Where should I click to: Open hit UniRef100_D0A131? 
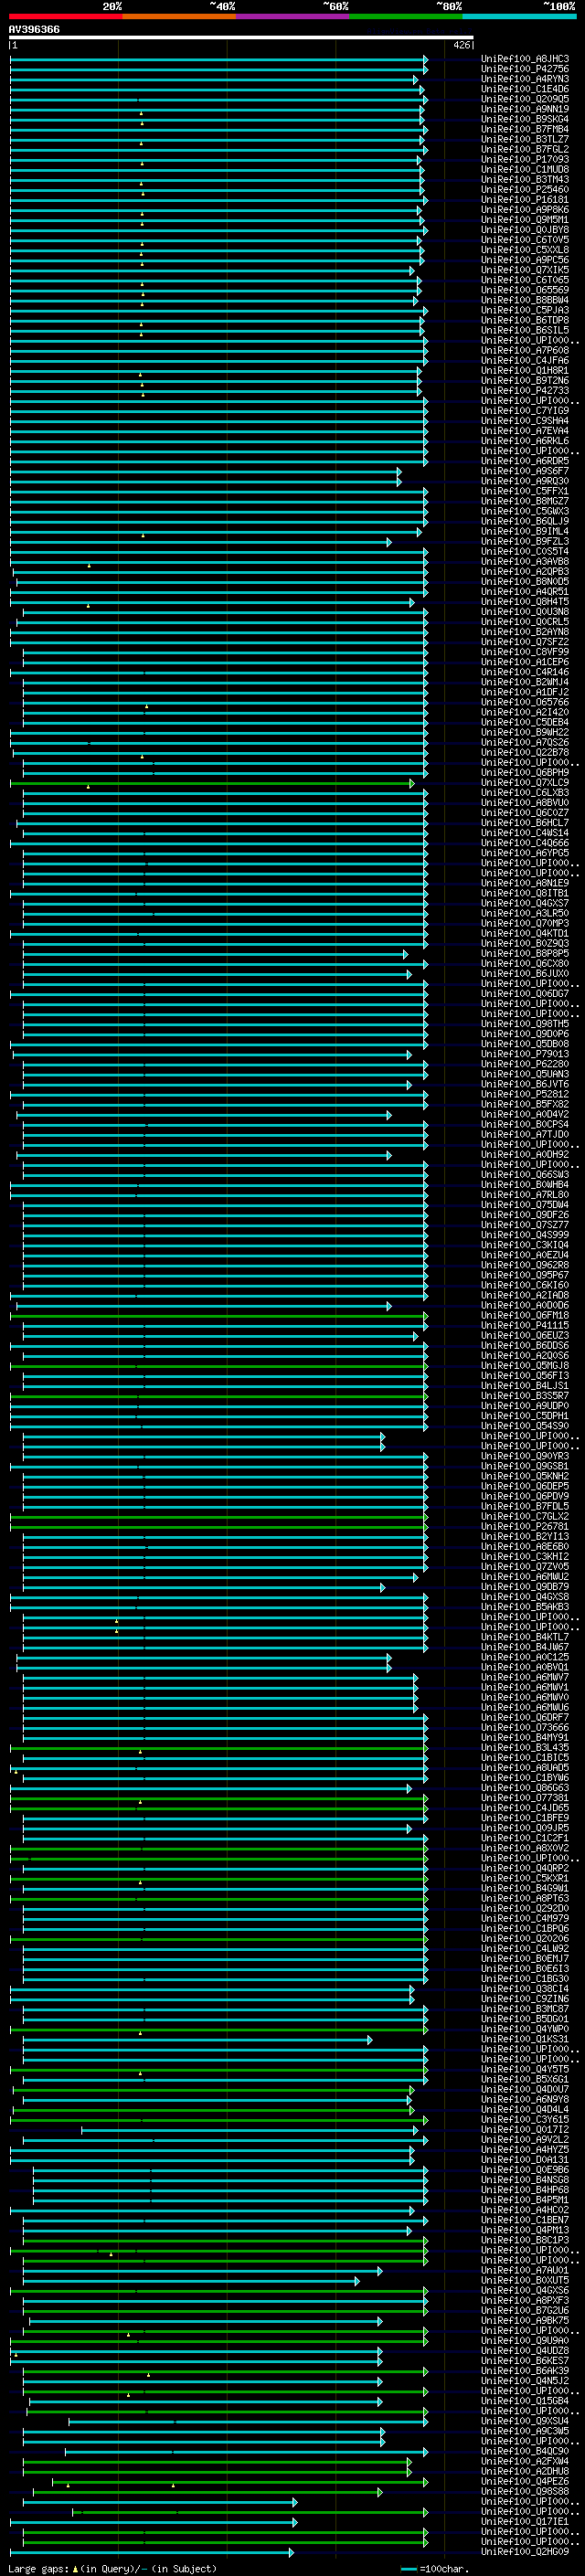click(525, 2159)
